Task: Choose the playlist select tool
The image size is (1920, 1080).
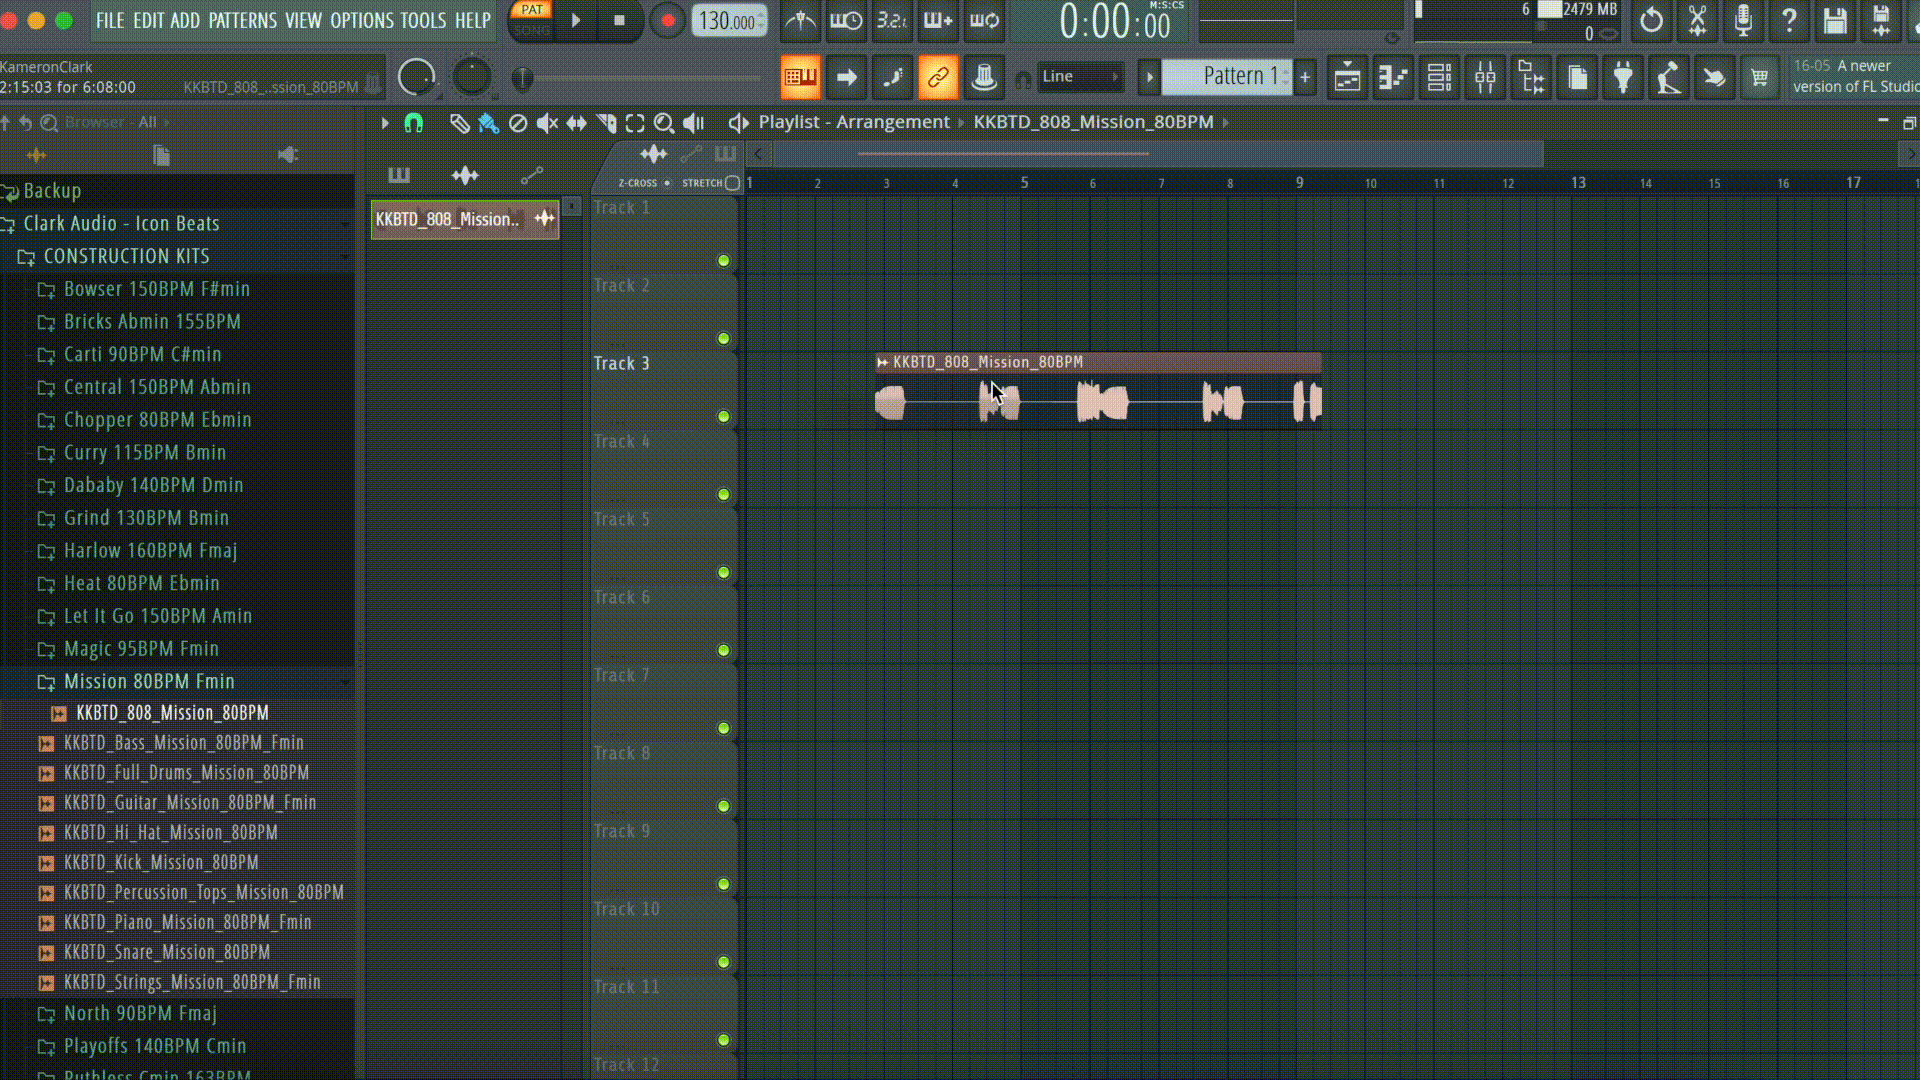Action: point(635,123)
